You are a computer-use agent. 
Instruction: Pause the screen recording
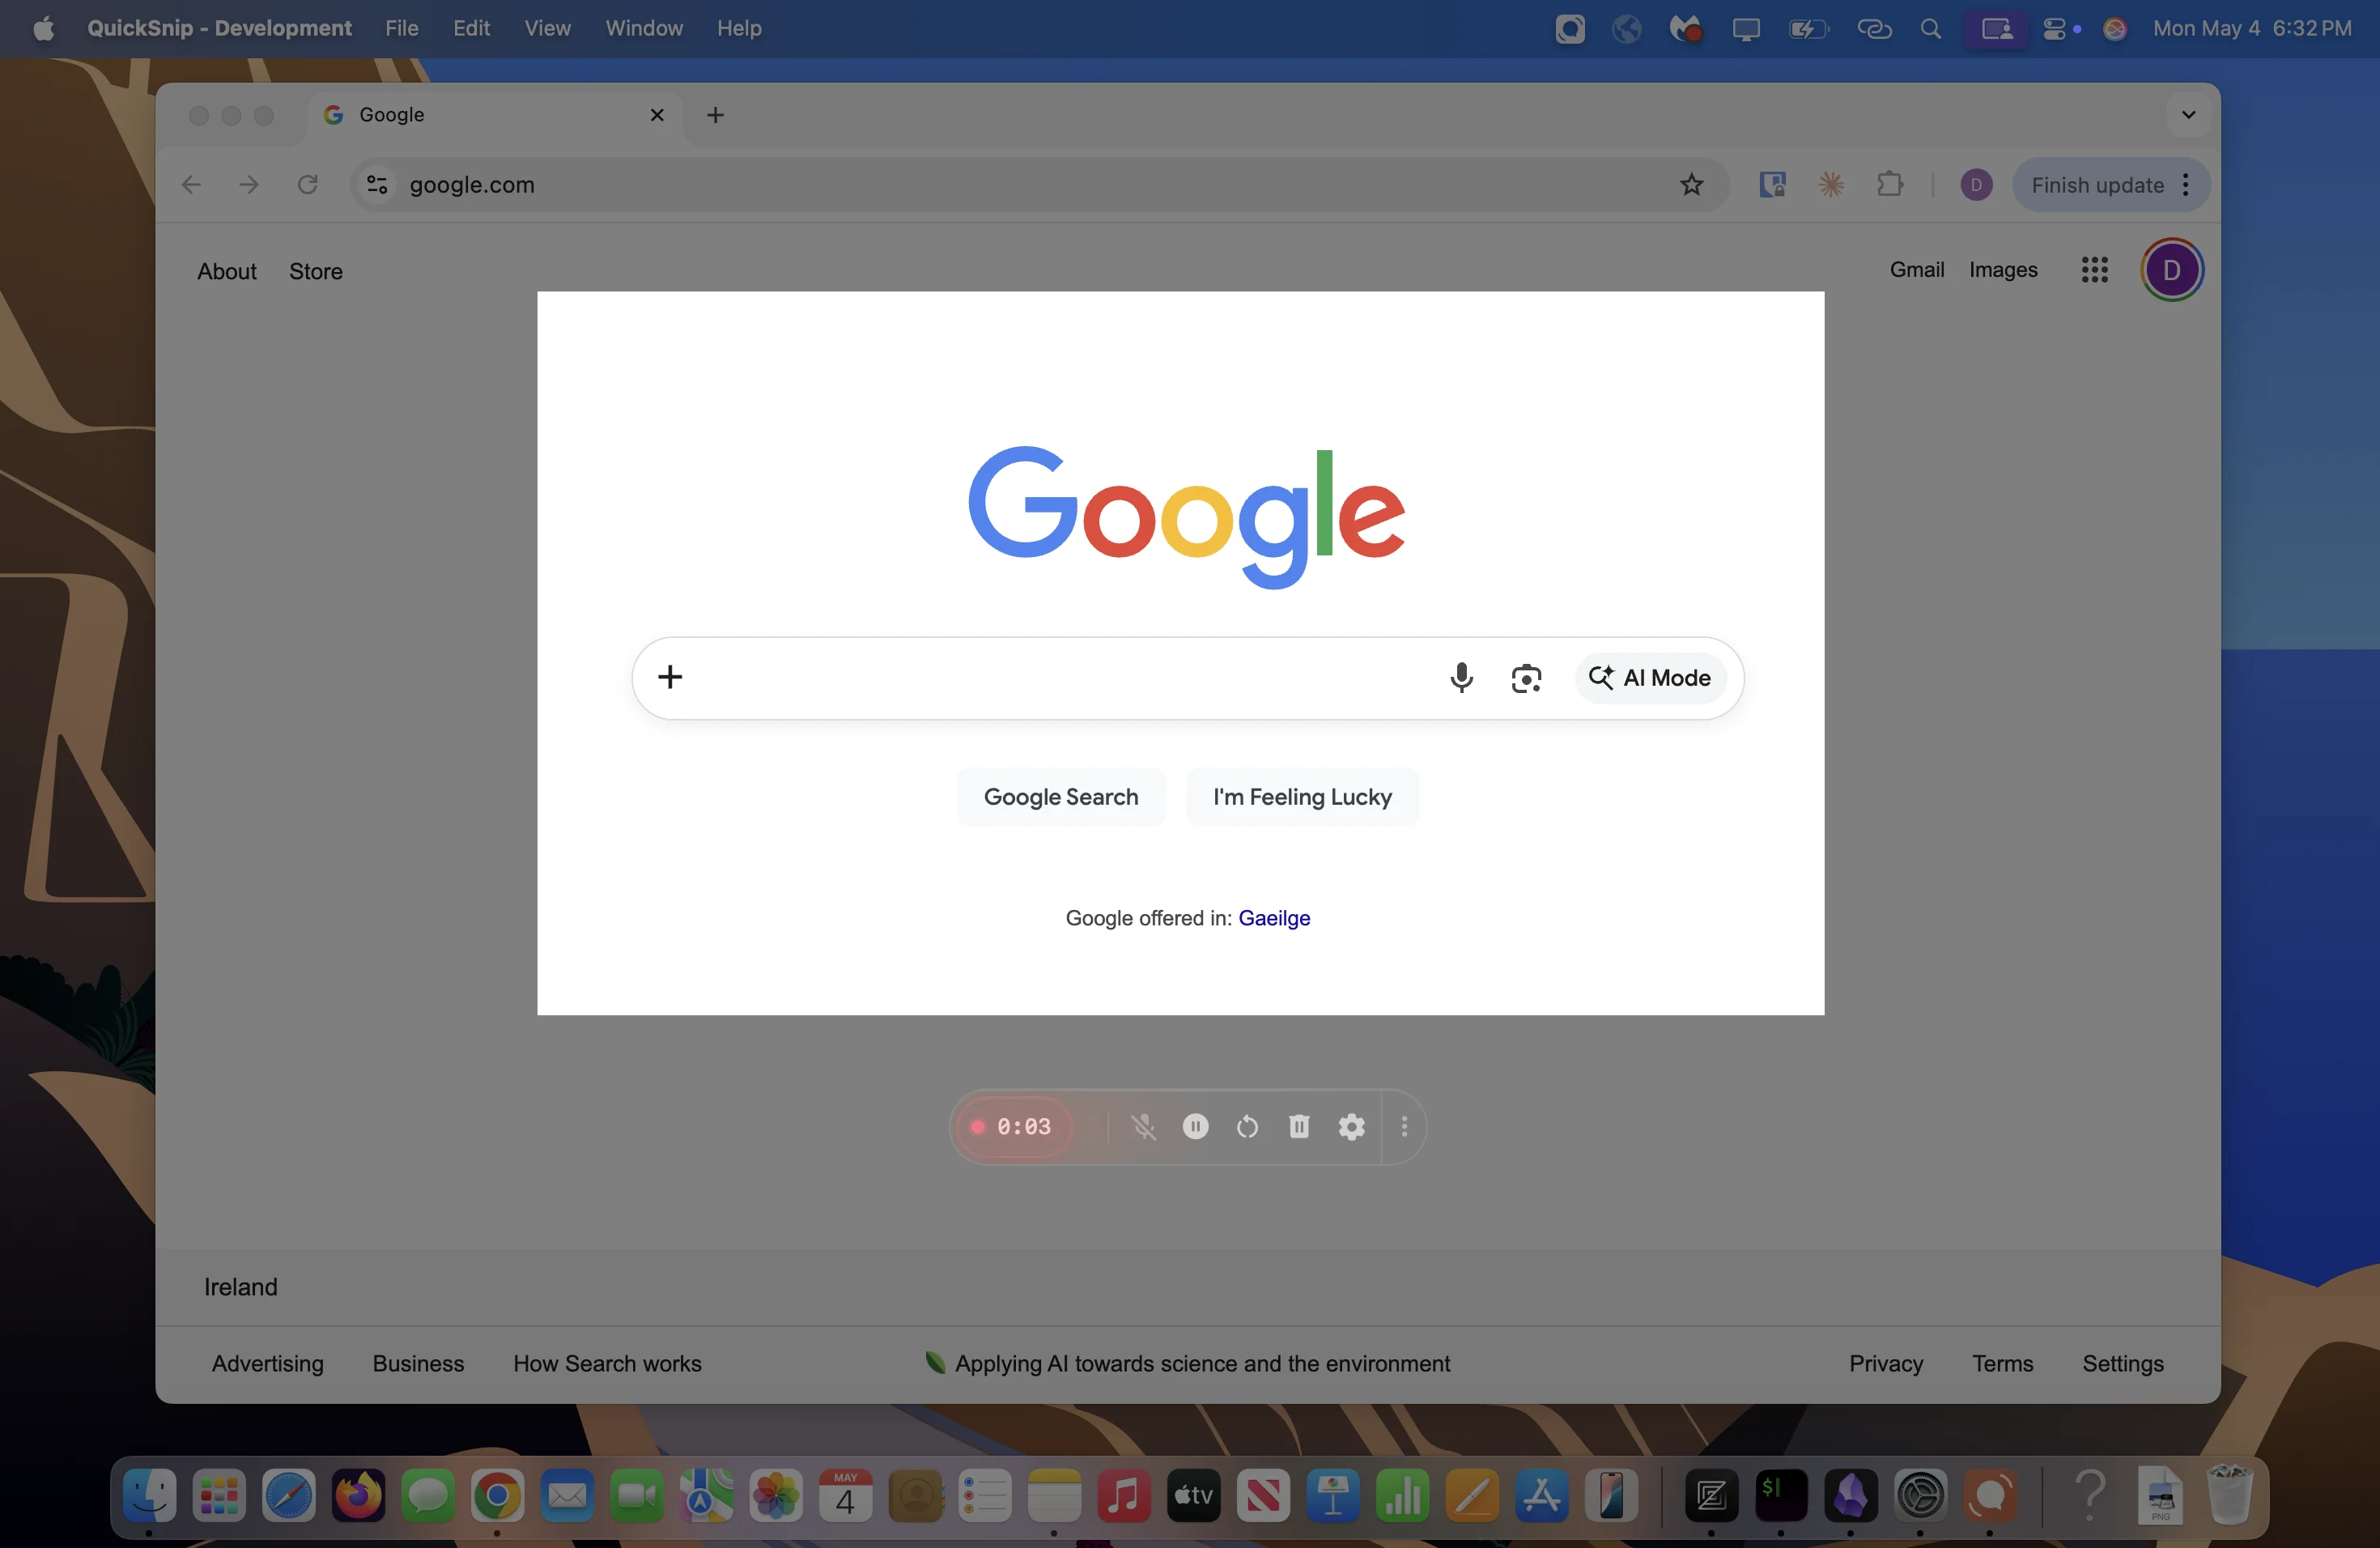point(1195,1127)
